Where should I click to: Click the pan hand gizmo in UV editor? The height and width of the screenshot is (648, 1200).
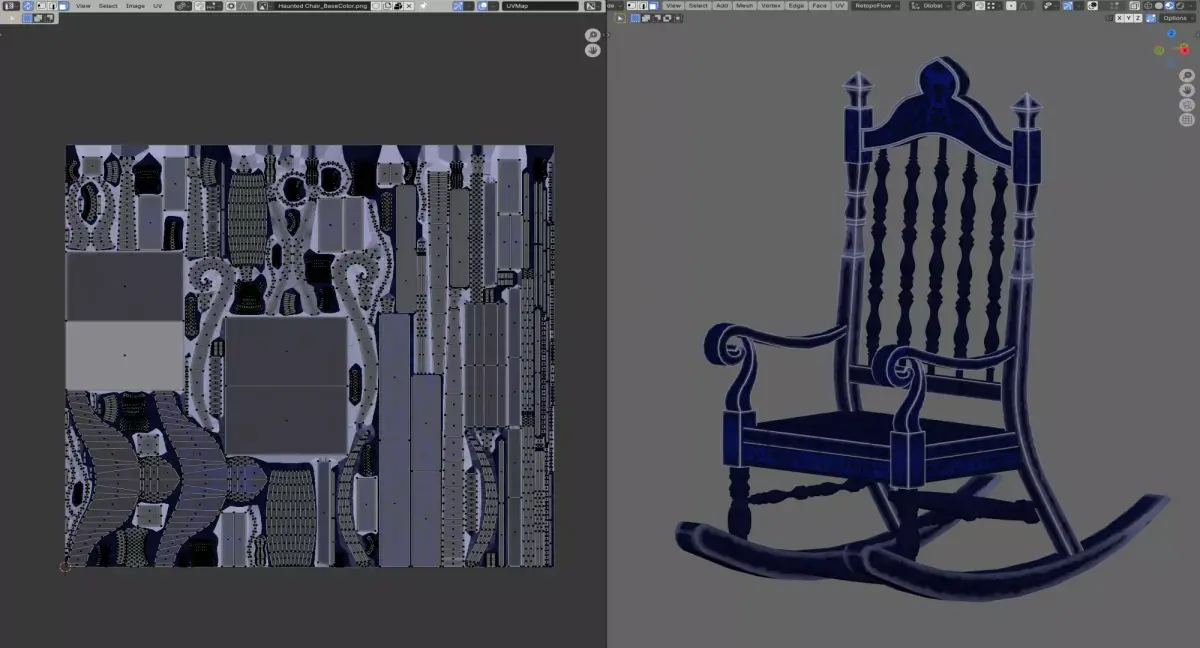593,49
